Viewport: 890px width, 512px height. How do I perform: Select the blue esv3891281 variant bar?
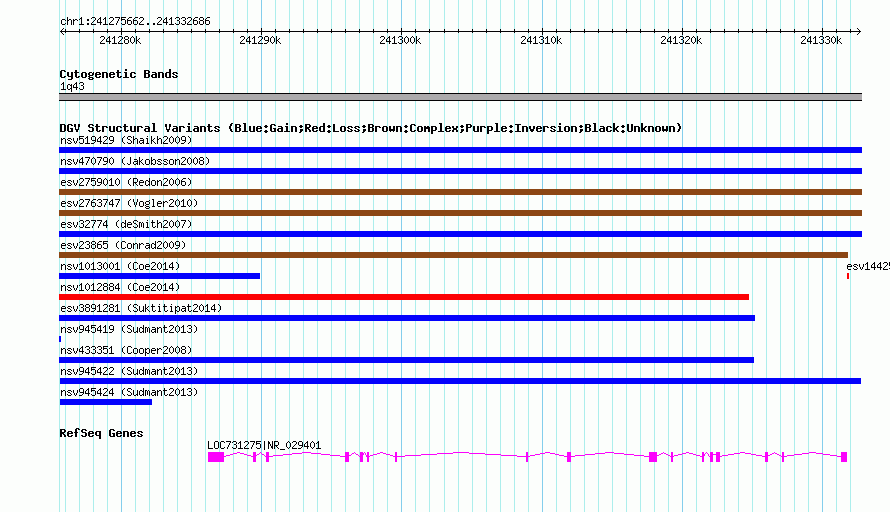[407, 318]
